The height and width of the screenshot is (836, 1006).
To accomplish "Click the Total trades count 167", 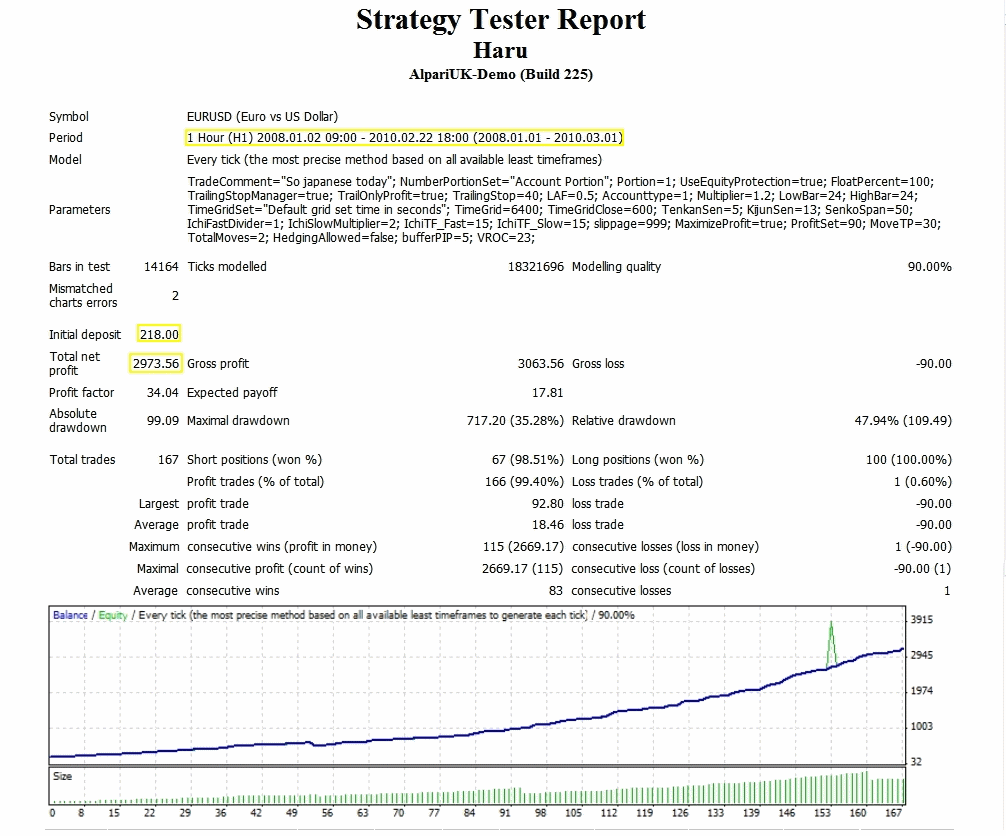I will [168, 460].
